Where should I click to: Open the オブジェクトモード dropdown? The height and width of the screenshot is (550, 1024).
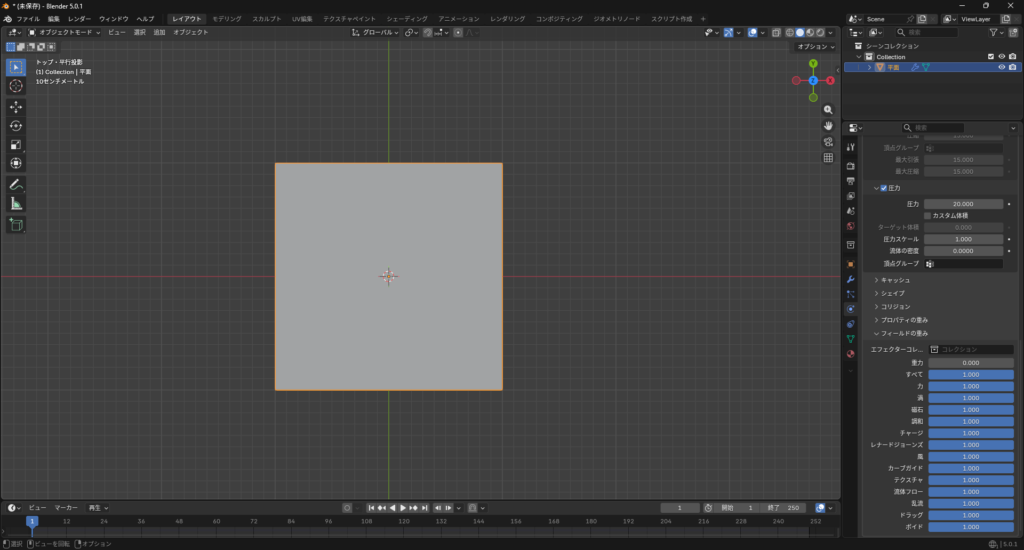coord(65,32)
